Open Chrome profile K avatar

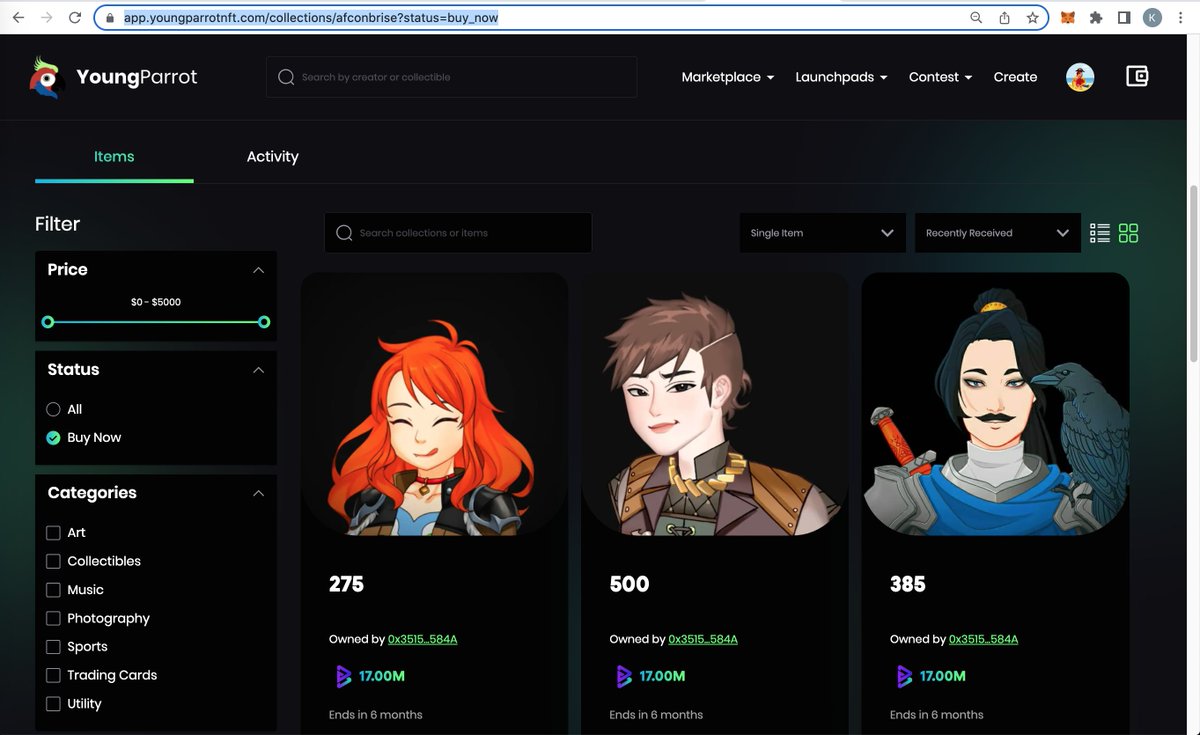click(1152, 18)
